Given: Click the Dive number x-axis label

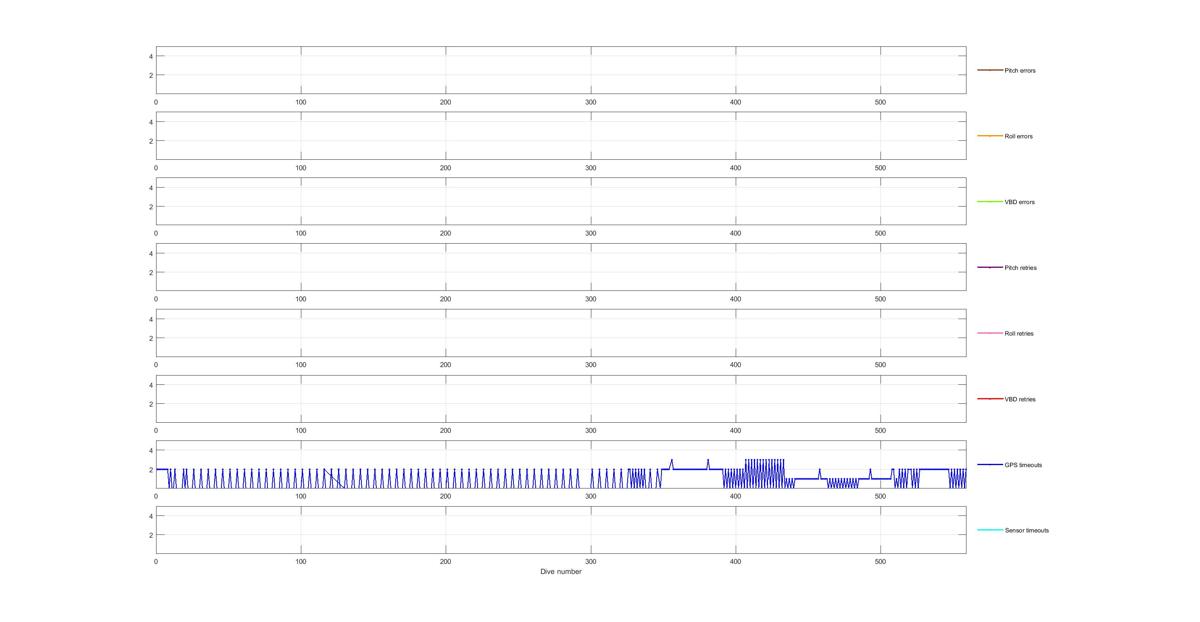Looking at the screenshot, I should 561,572.
